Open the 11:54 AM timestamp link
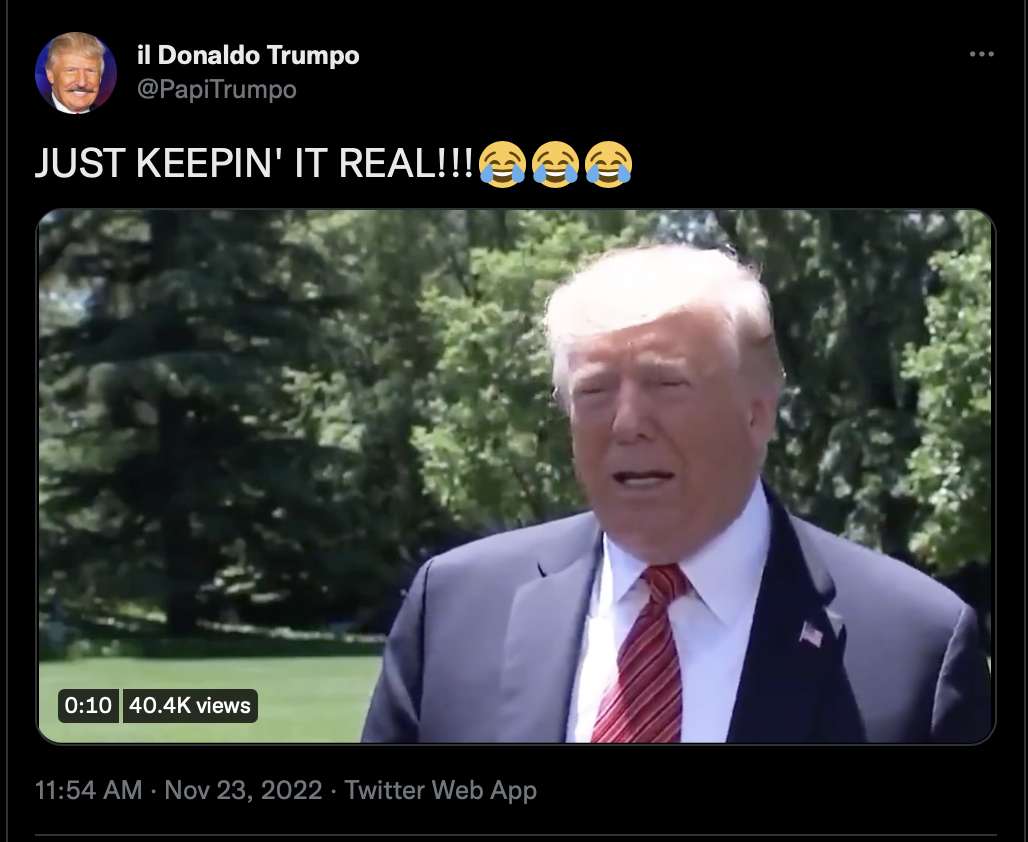This screenshot has height=842, width=1028. point(89,790)
